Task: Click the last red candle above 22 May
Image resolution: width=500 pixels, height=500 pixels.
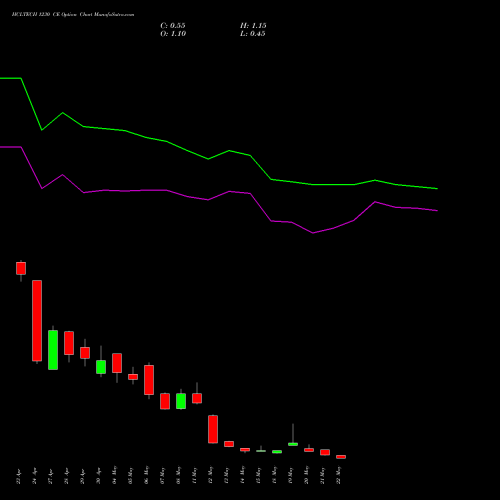Action: tap(341, 457)
